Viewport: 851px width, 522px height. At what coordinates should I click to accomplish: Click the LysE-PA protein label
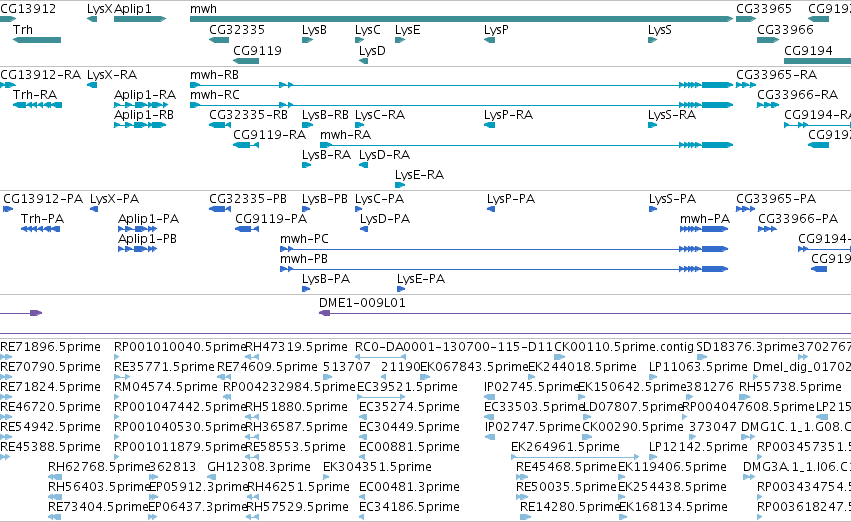[421, 279]
